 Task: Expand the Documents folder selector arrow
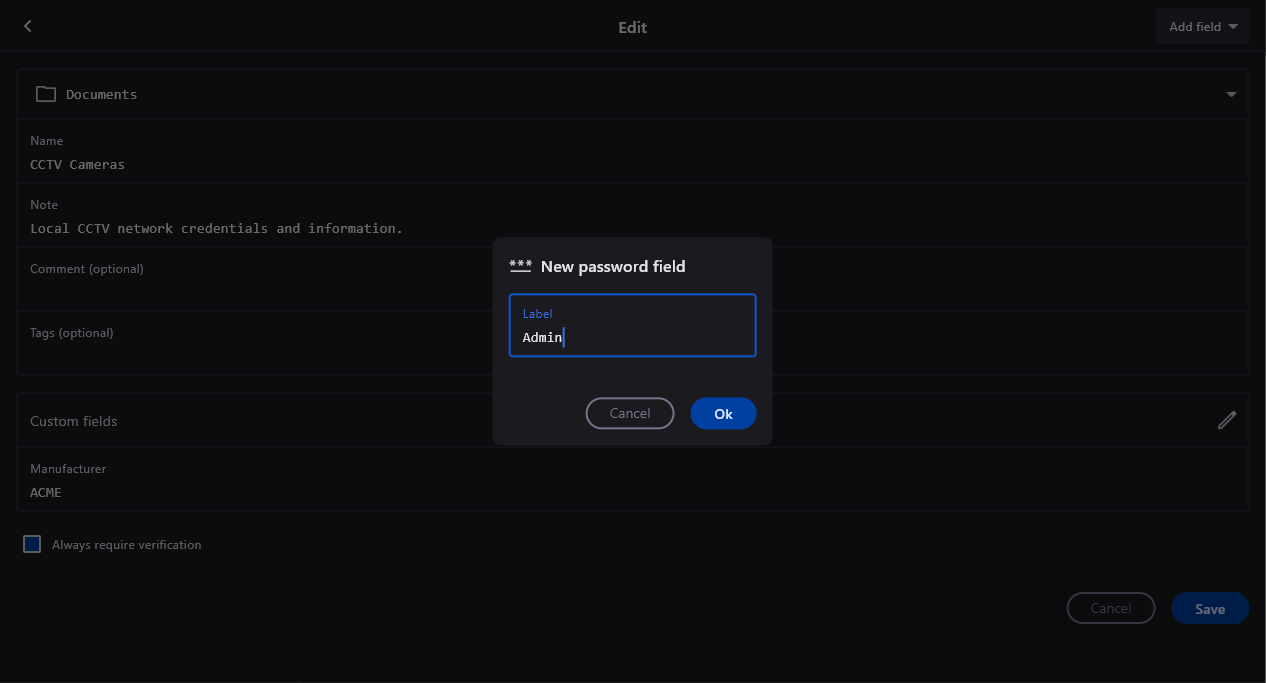tap(1231, 94)
